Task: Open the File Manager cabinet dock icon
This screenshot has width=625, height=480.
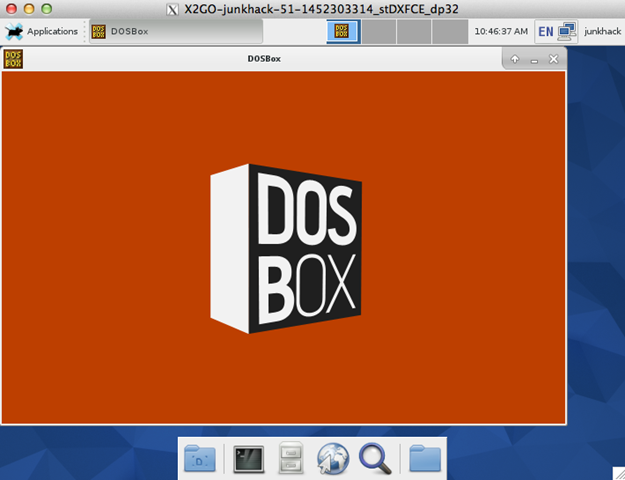Action: [290, 458]
